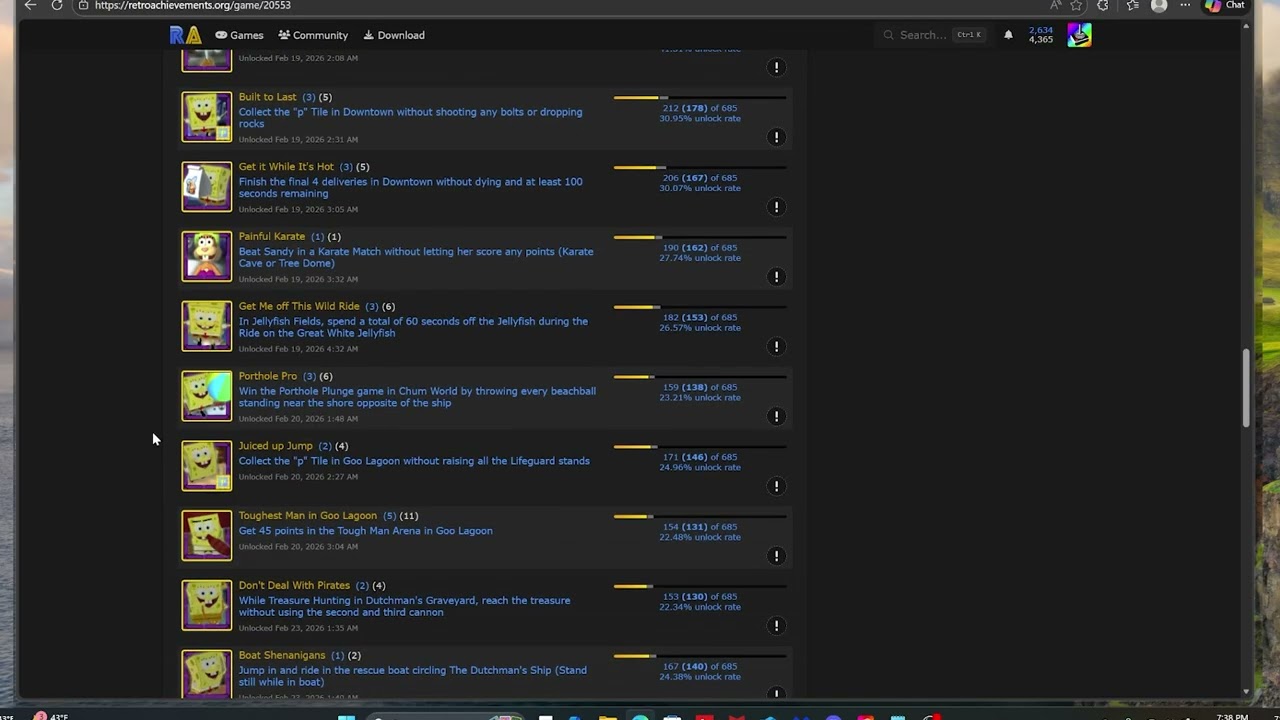Screen dimensions: 1280x720
Task: Open the user avatar menu
Action: coord(1079,35)
